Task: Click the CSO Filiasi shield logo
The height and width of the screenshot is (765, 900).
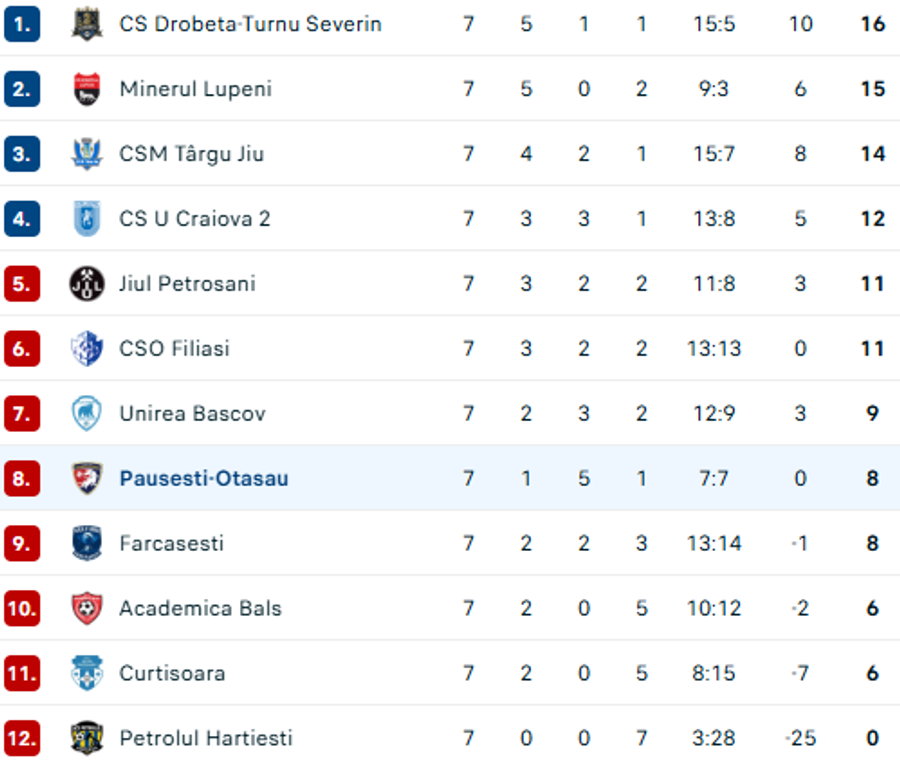Action: pos(87,348)
